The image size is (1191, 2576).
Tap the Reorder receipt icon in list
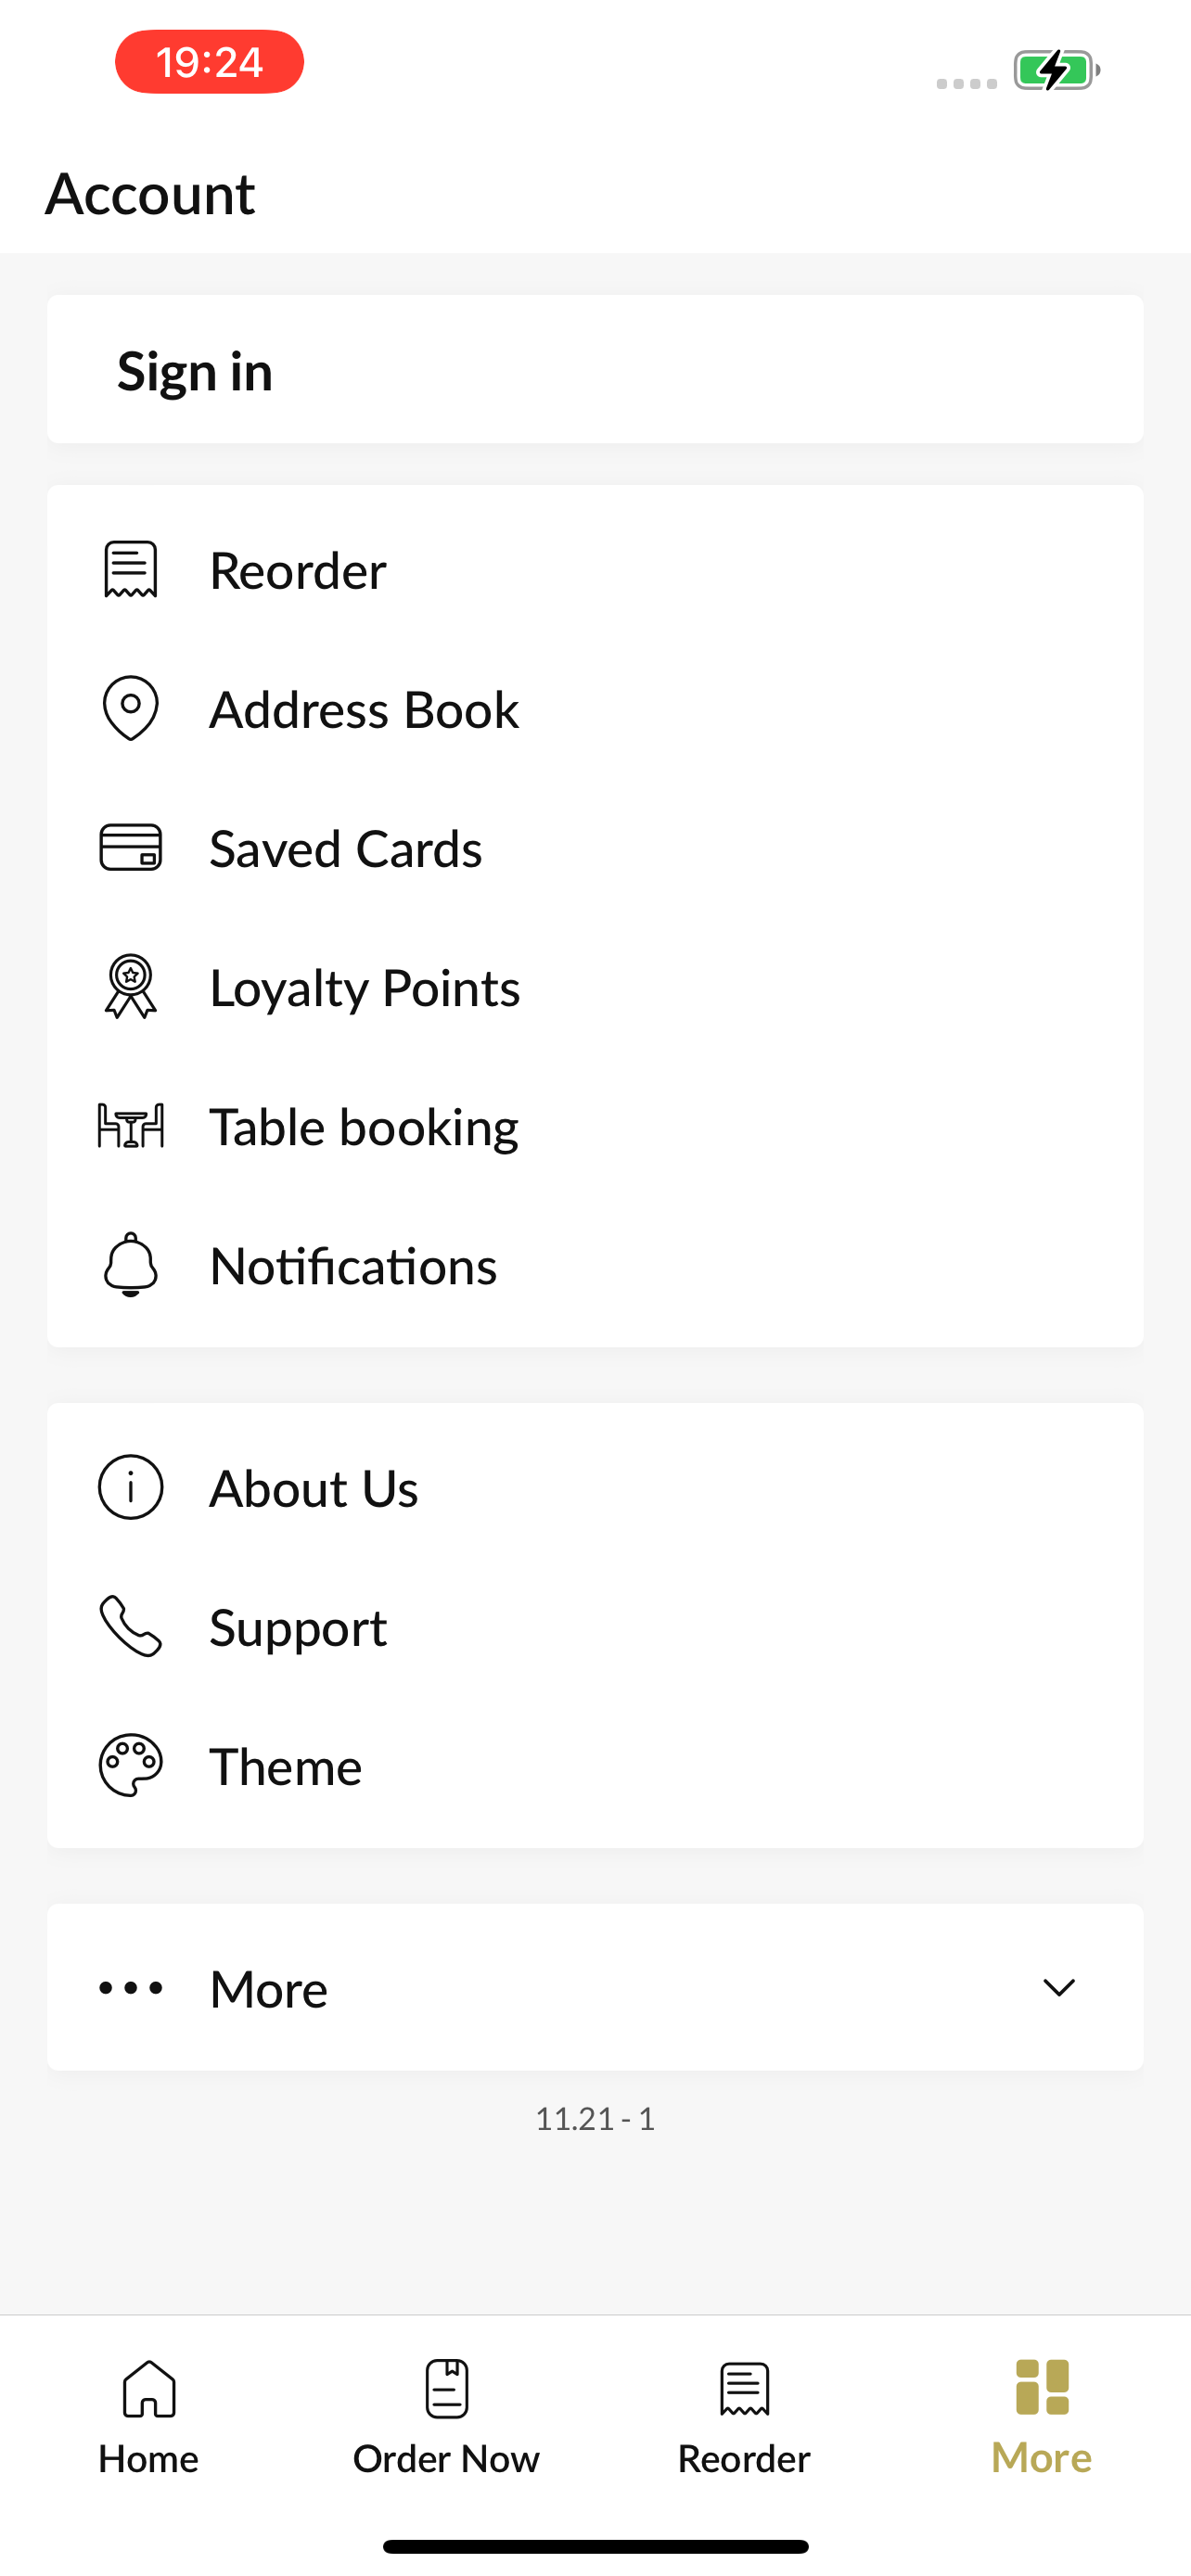[x=131, y=570]
